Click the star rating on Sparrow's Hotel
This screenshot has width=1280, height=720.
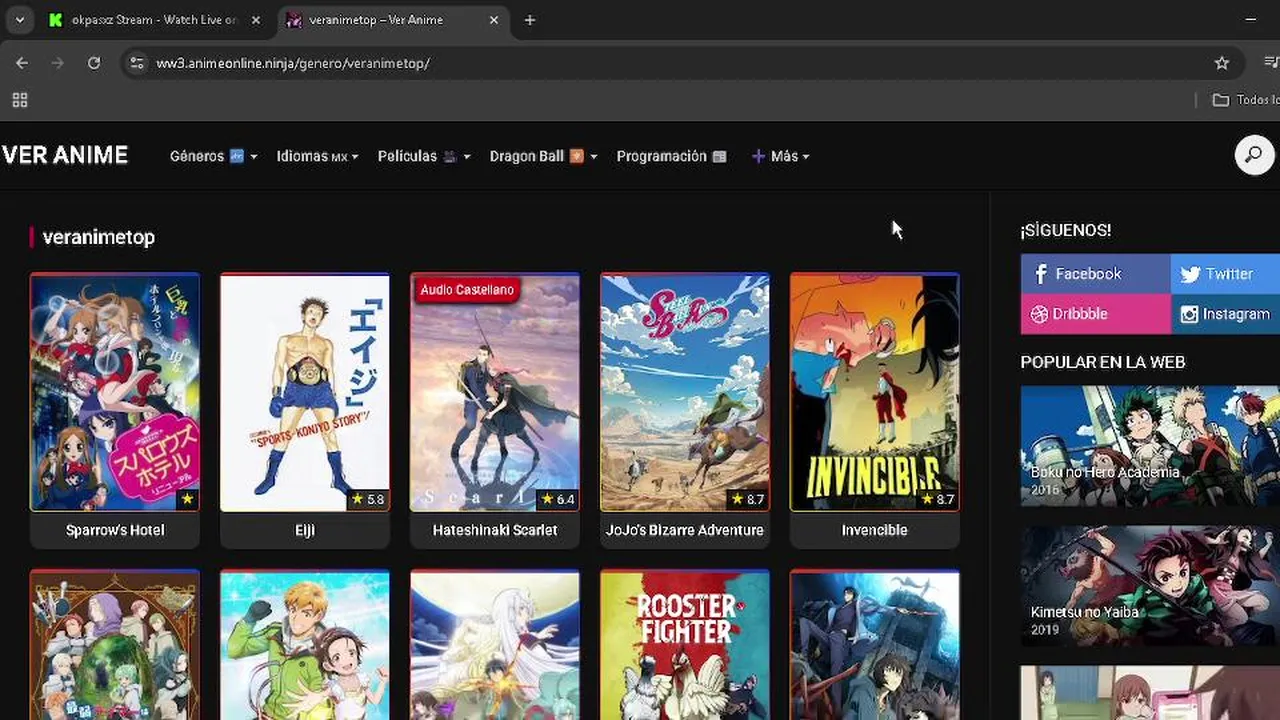tap(187, 499)
